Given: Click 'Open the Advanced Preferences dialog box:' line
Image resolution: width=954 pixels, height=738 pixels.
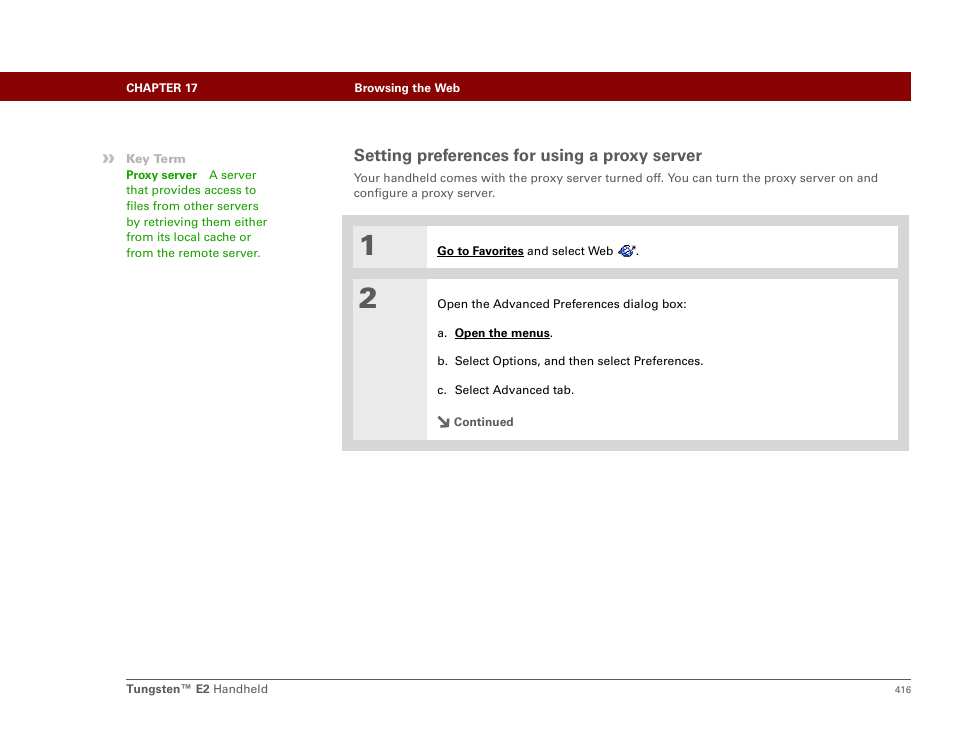Looking at the screenshot, I should tap(562, 304).
